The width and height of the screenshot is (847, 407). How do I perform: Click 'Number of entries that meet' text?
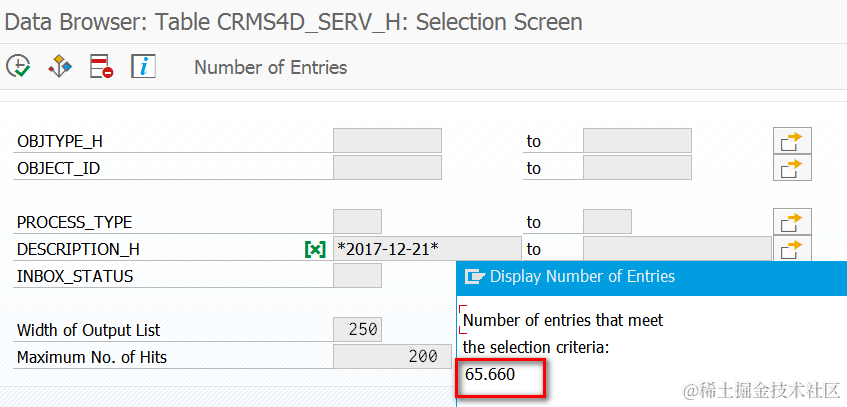563,321
